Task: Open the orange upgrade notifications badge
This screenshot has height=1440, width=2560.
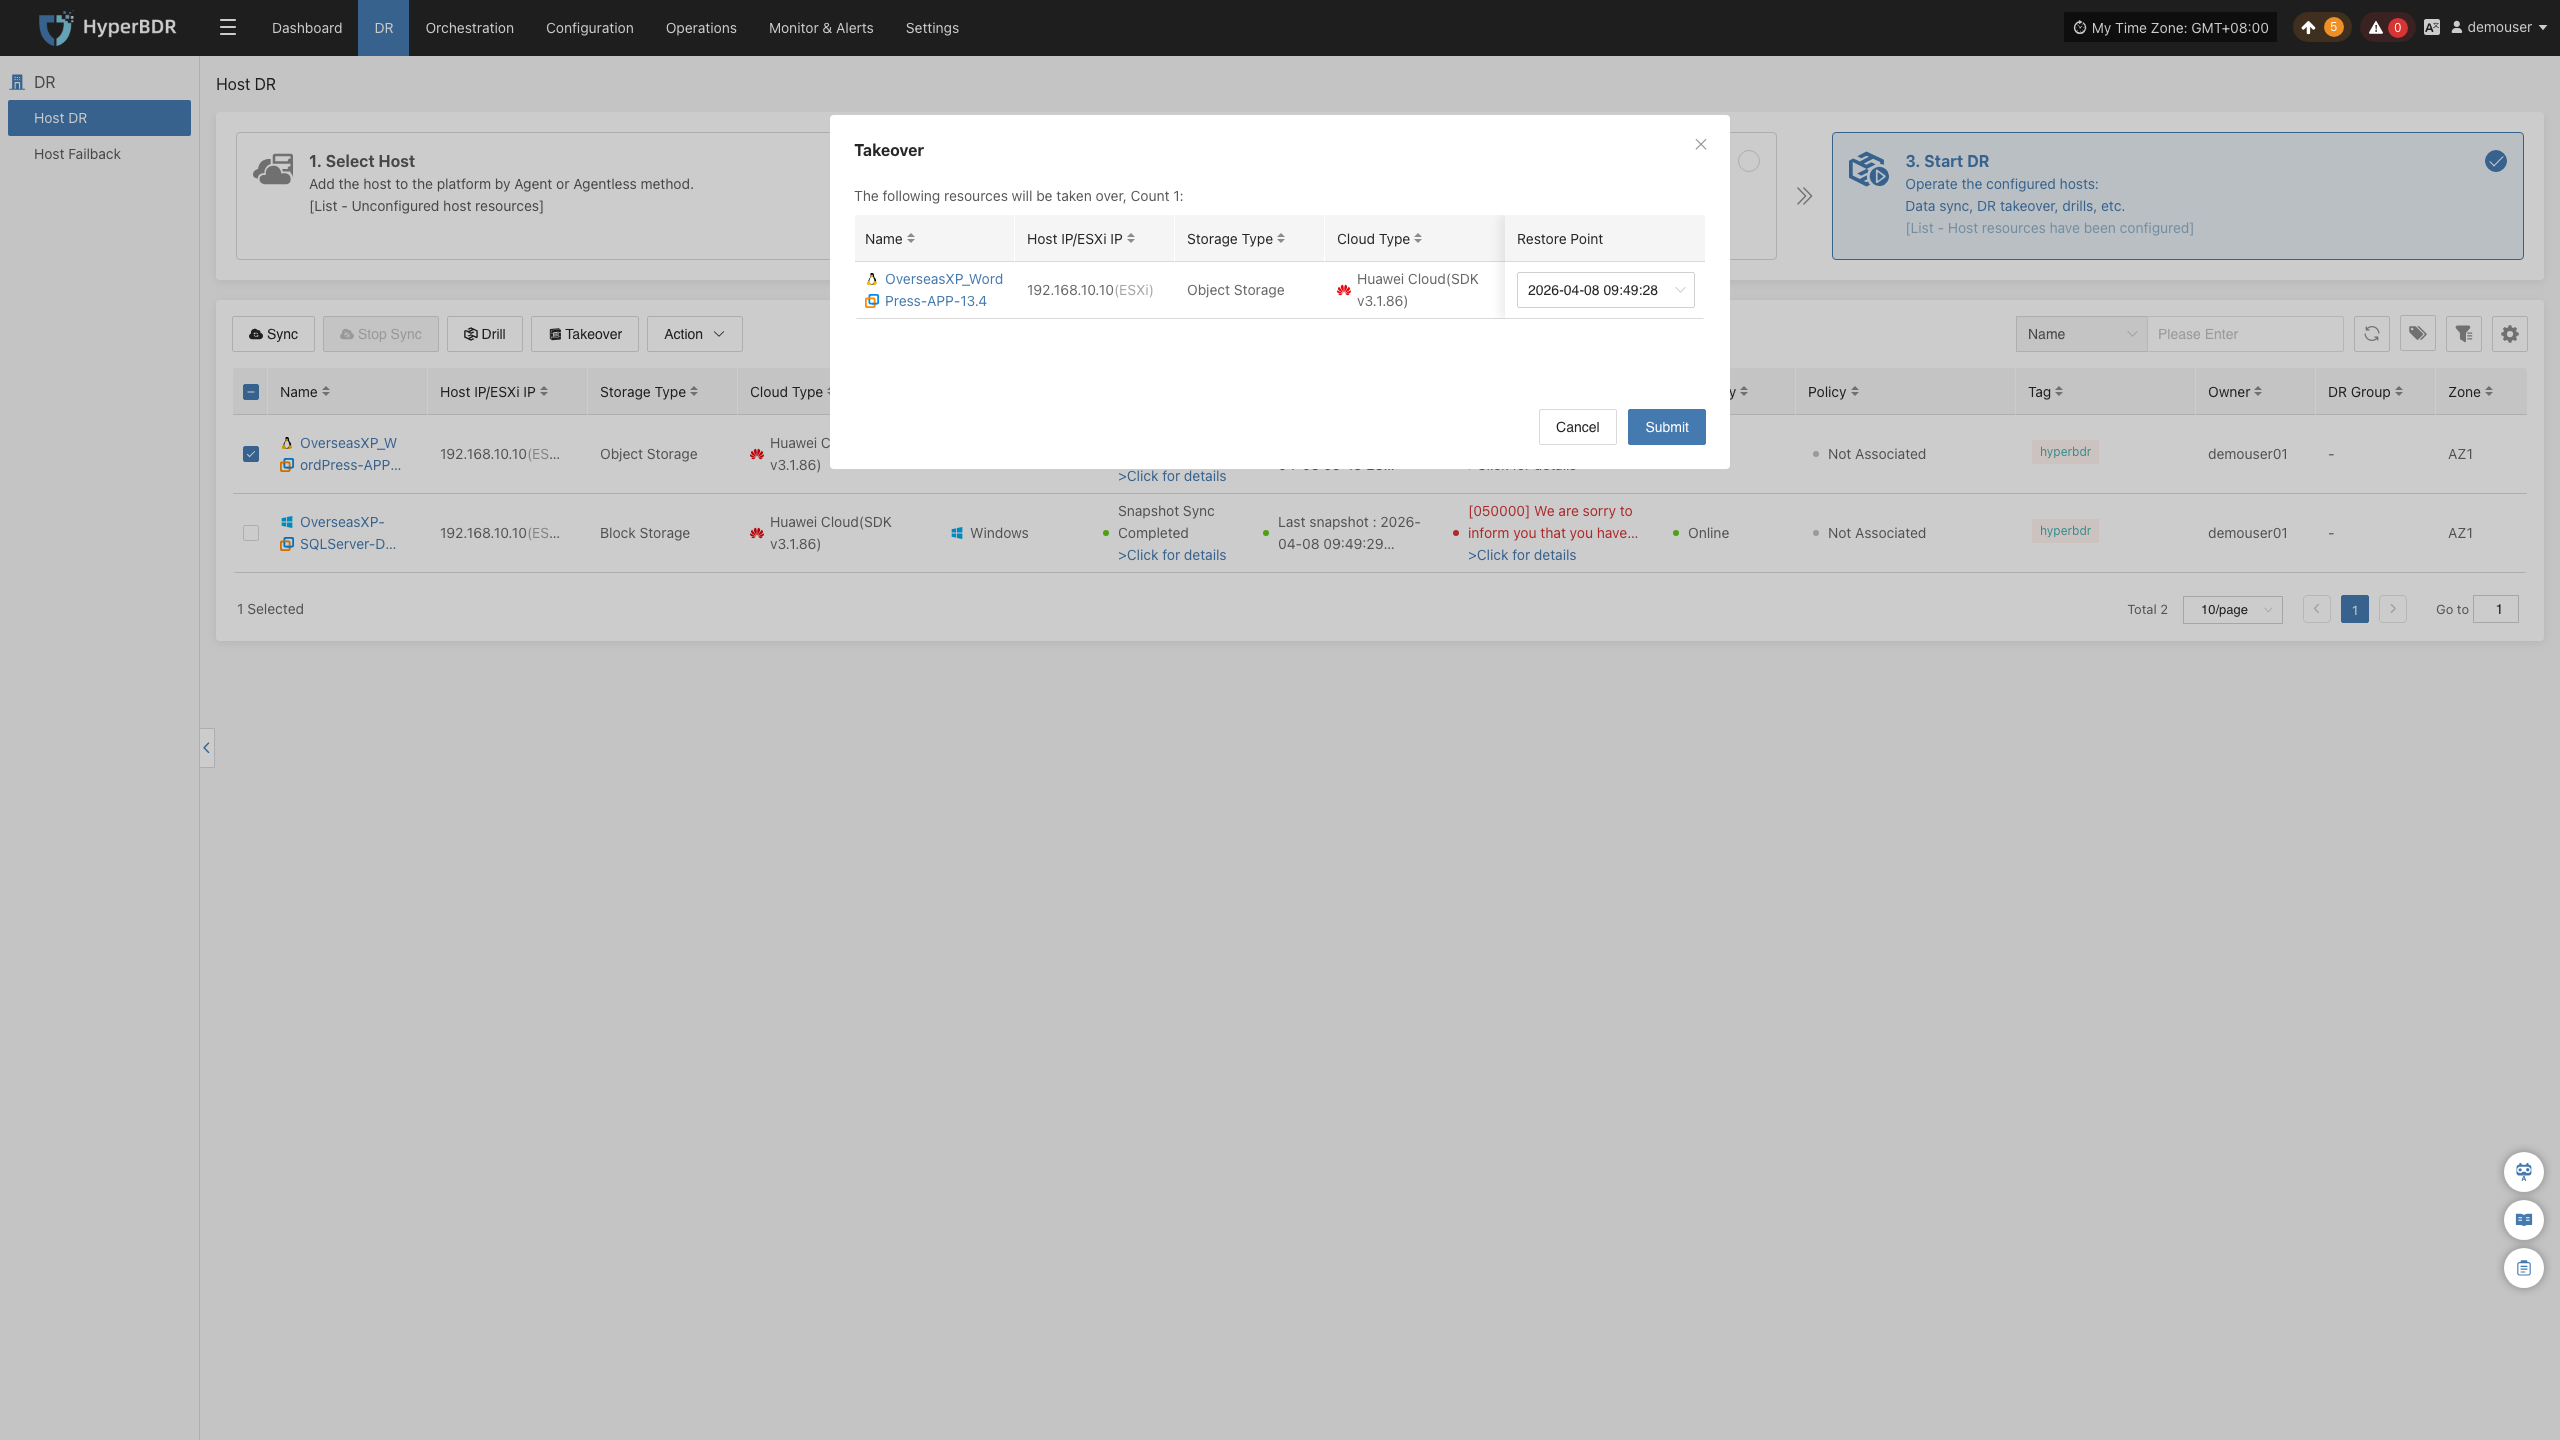Action: pos(2322,28)
